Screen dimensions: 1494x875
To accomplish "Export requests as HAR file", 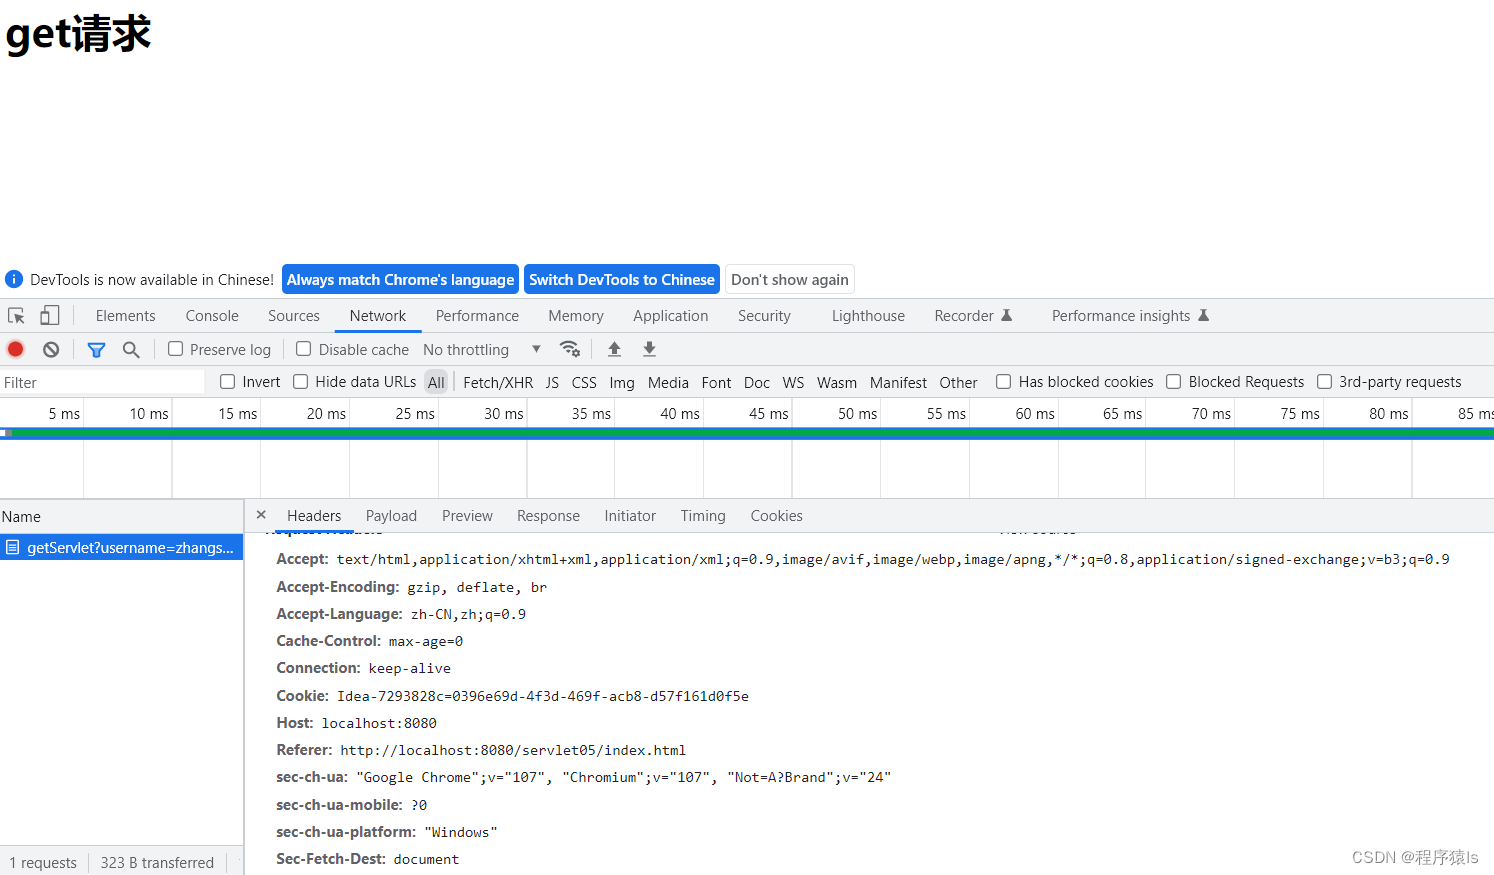I will (649, 349).
